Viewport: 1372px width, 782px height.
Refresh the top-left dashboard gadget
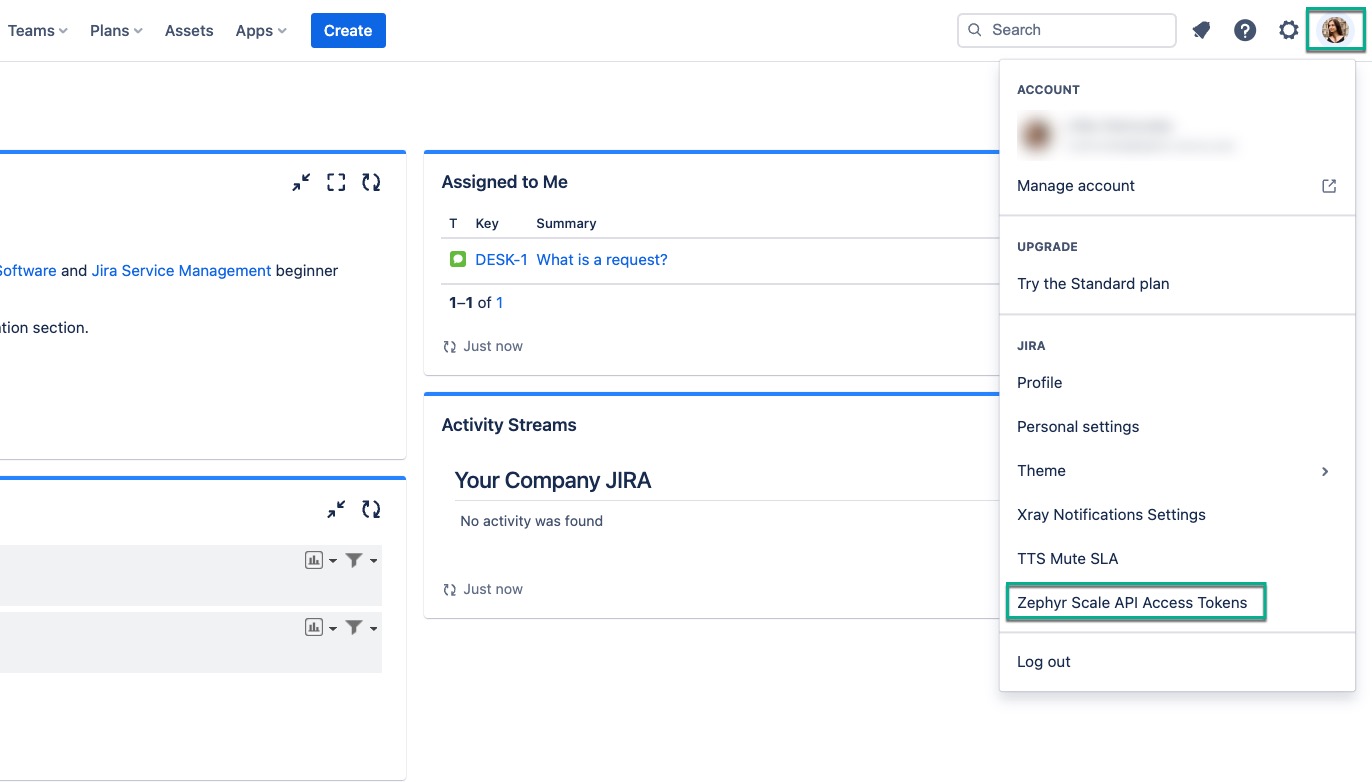(x=371, y=182)
